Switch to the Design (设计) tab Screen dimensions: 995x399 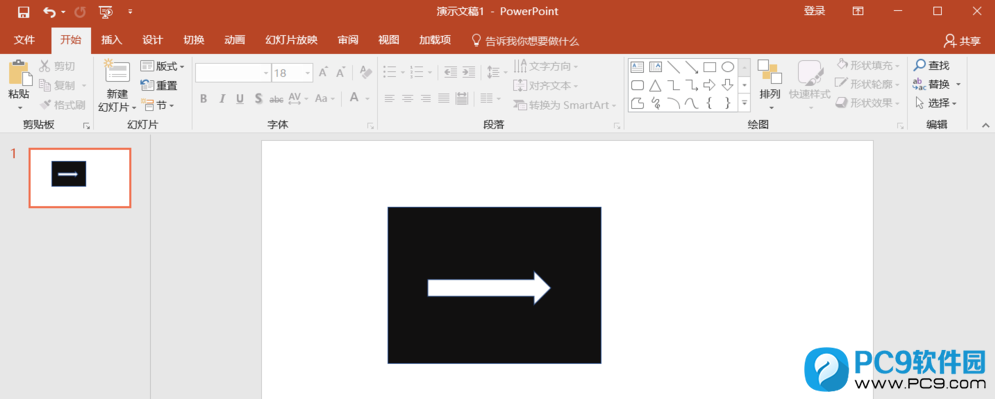tap(152, 41)
